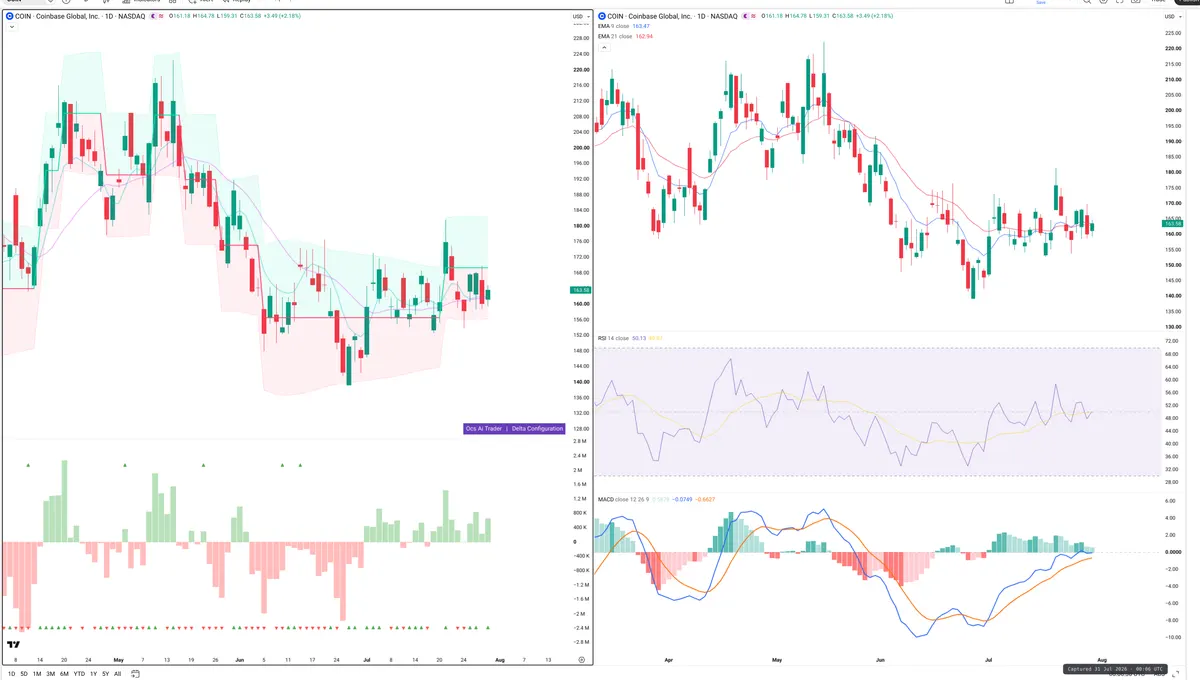Select the 3M date range
Image resolution: width=1200 pixels, height=680 pixels.
(50, 674)
